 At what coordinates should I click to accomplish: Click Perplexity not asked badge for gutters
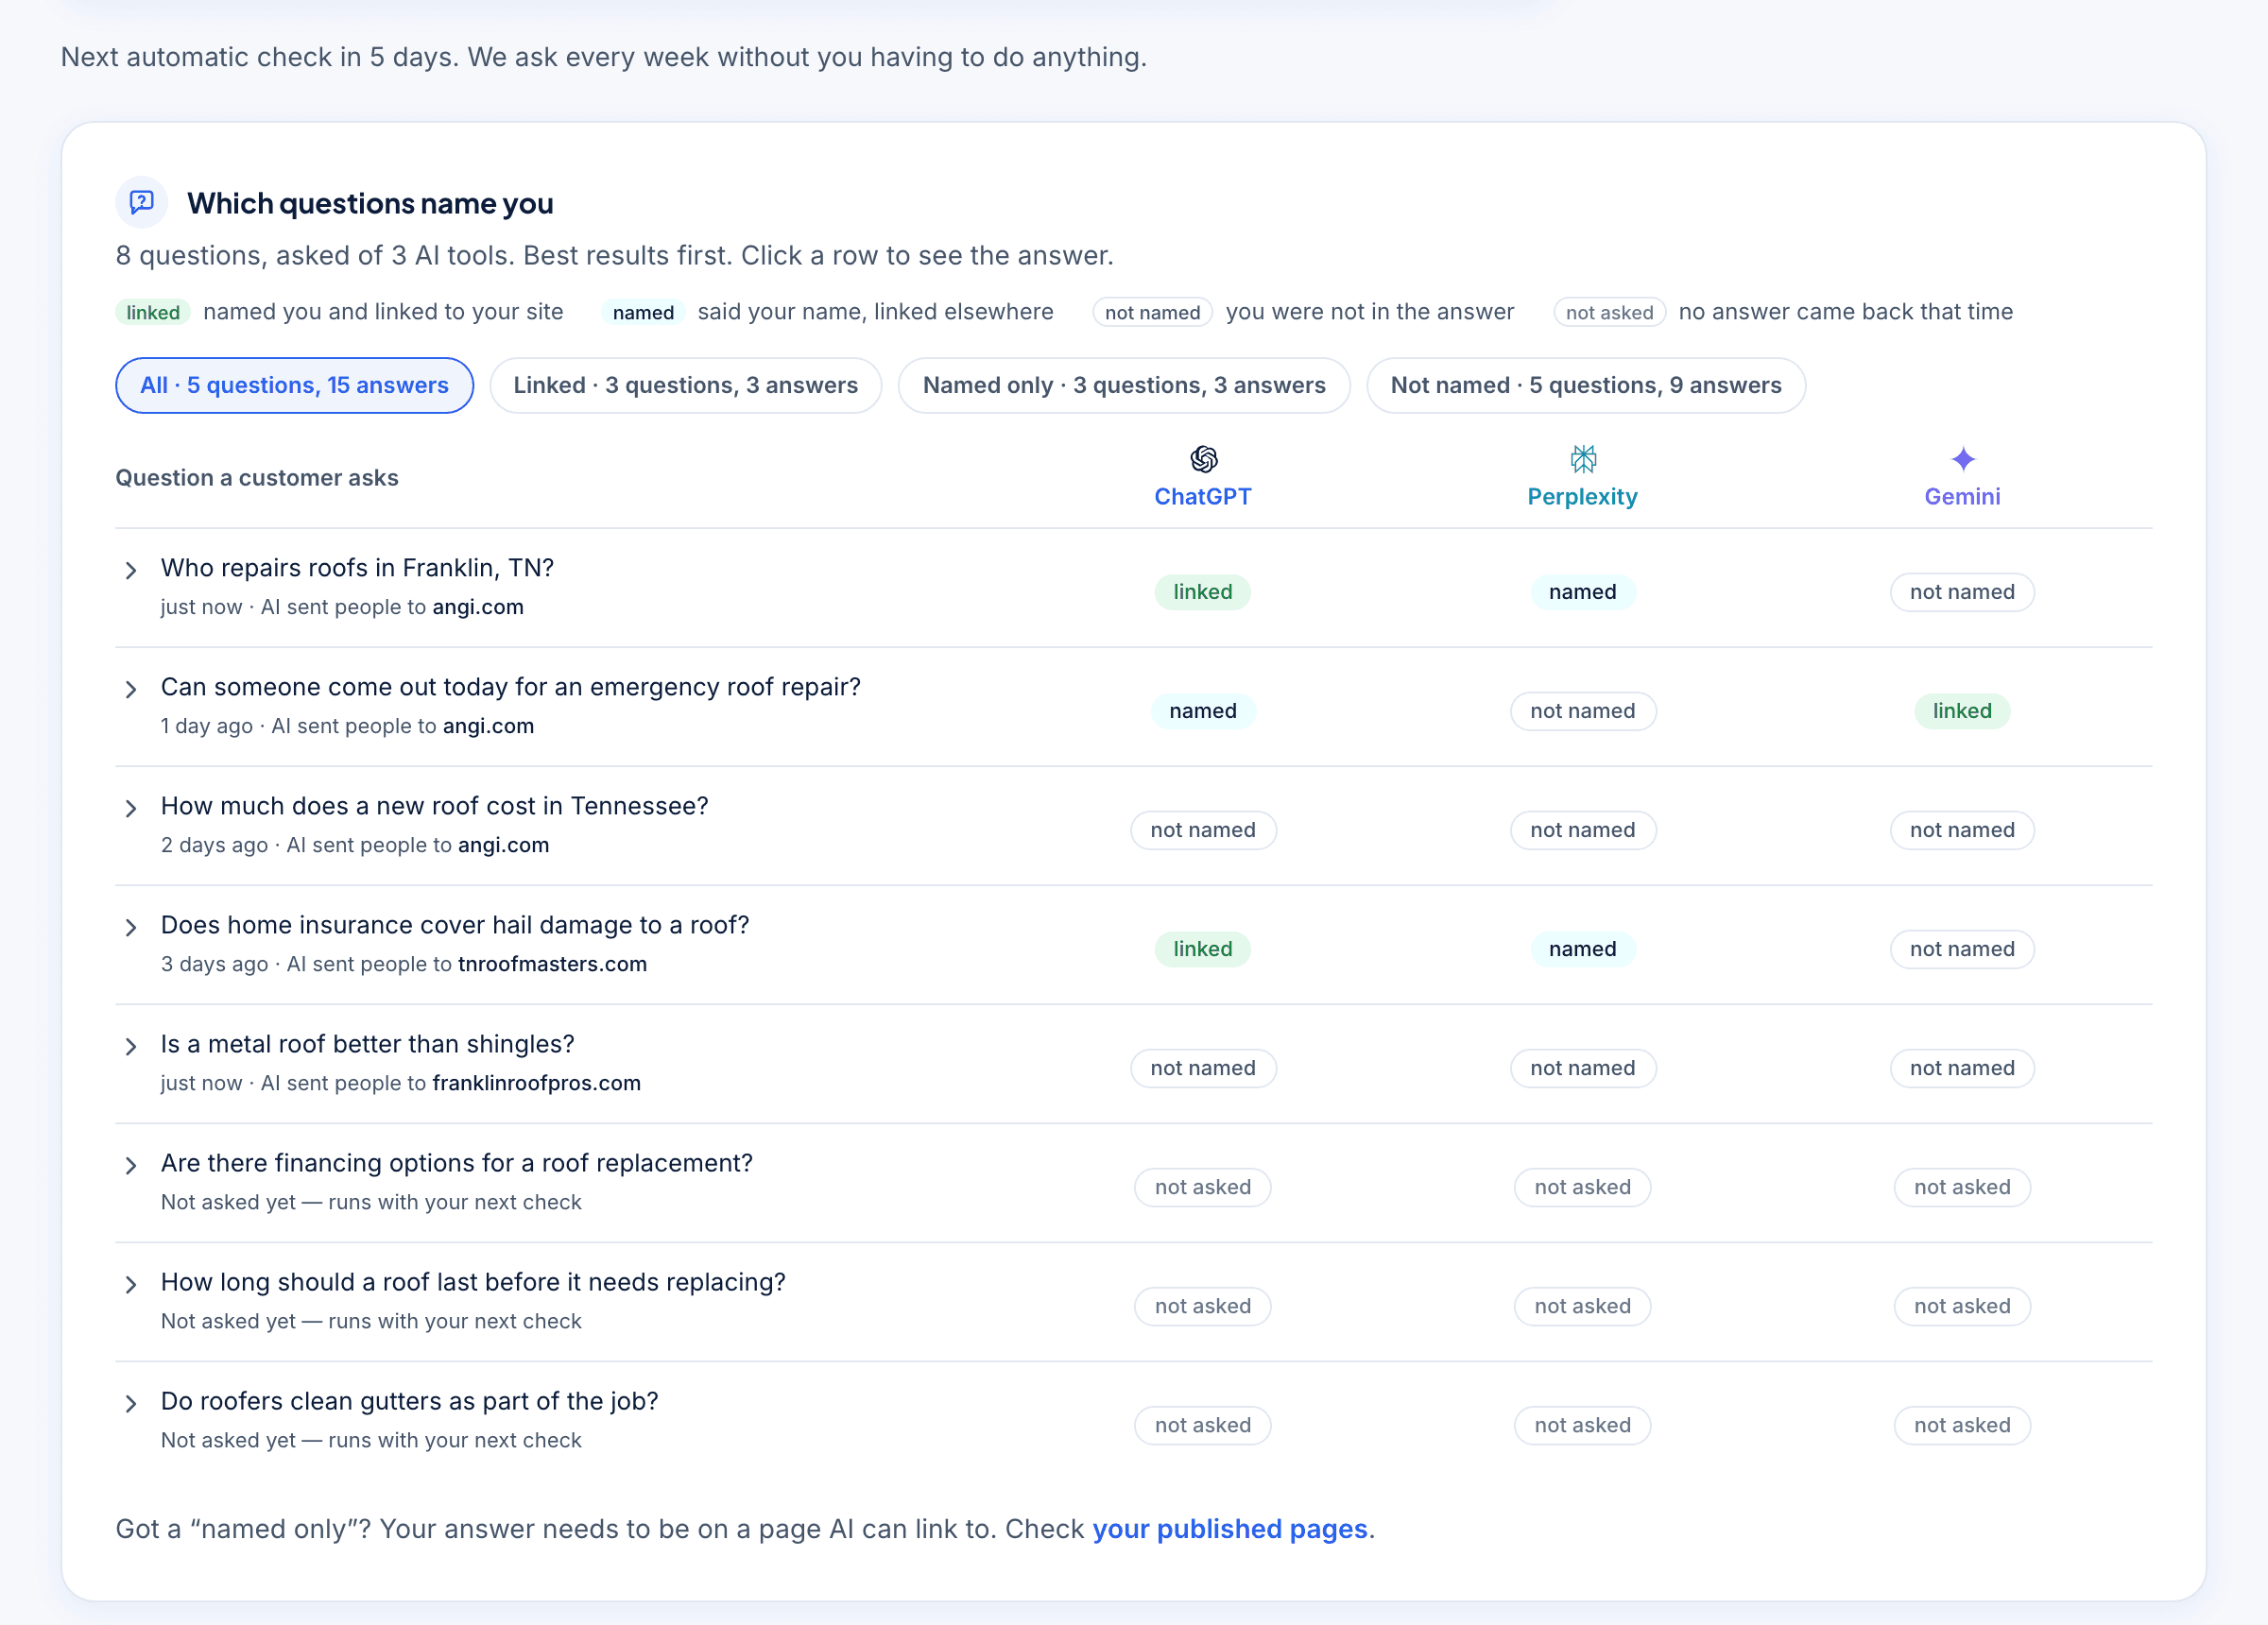coord(1583,1425)
